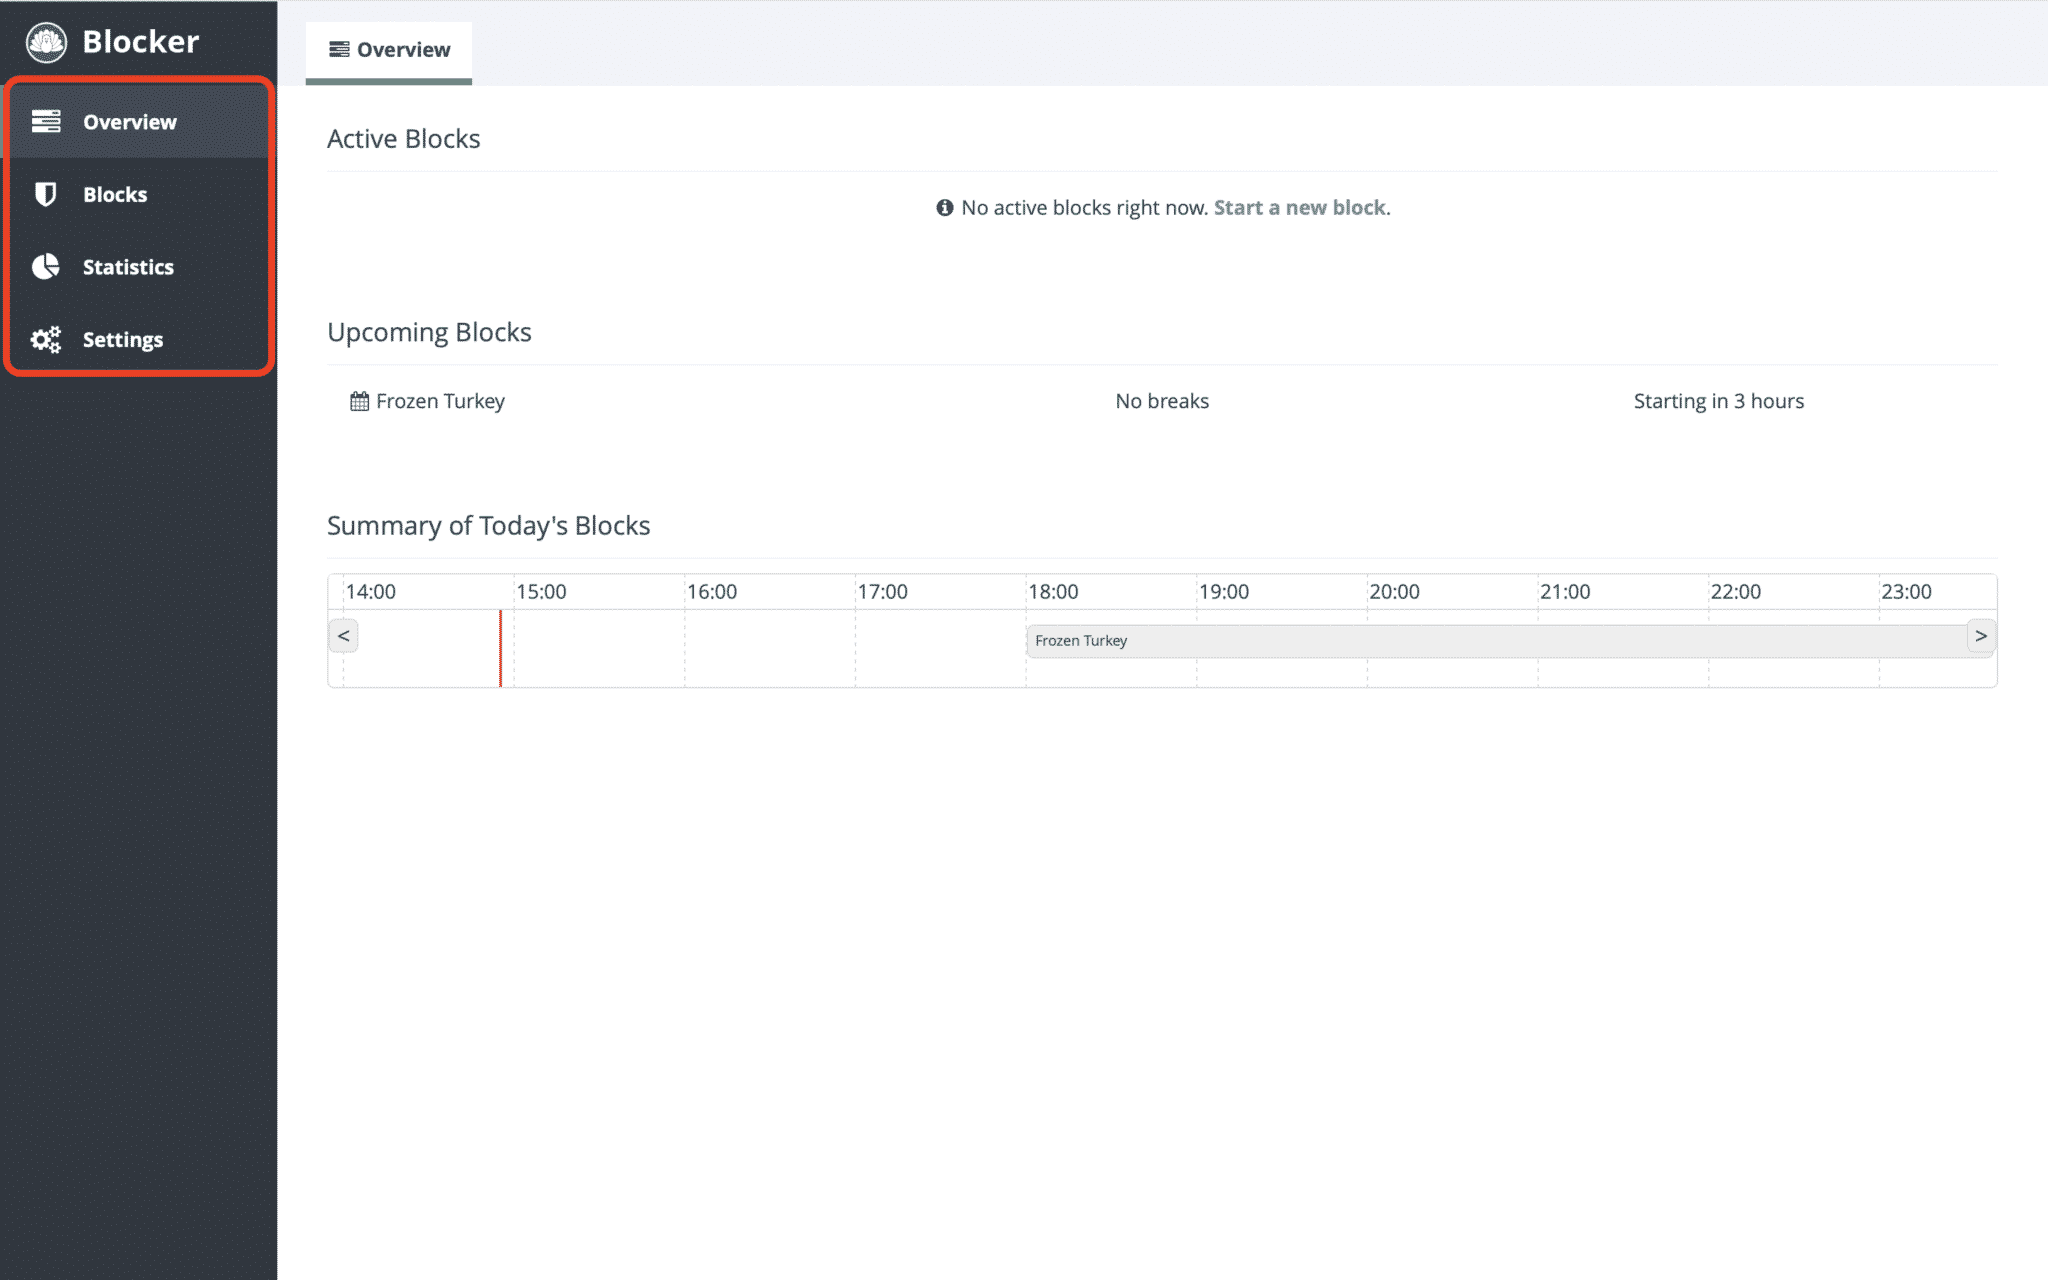This screenshot has height=1280, width=2048.
Task: Click the No breaks text
Action: point(1162,401)
